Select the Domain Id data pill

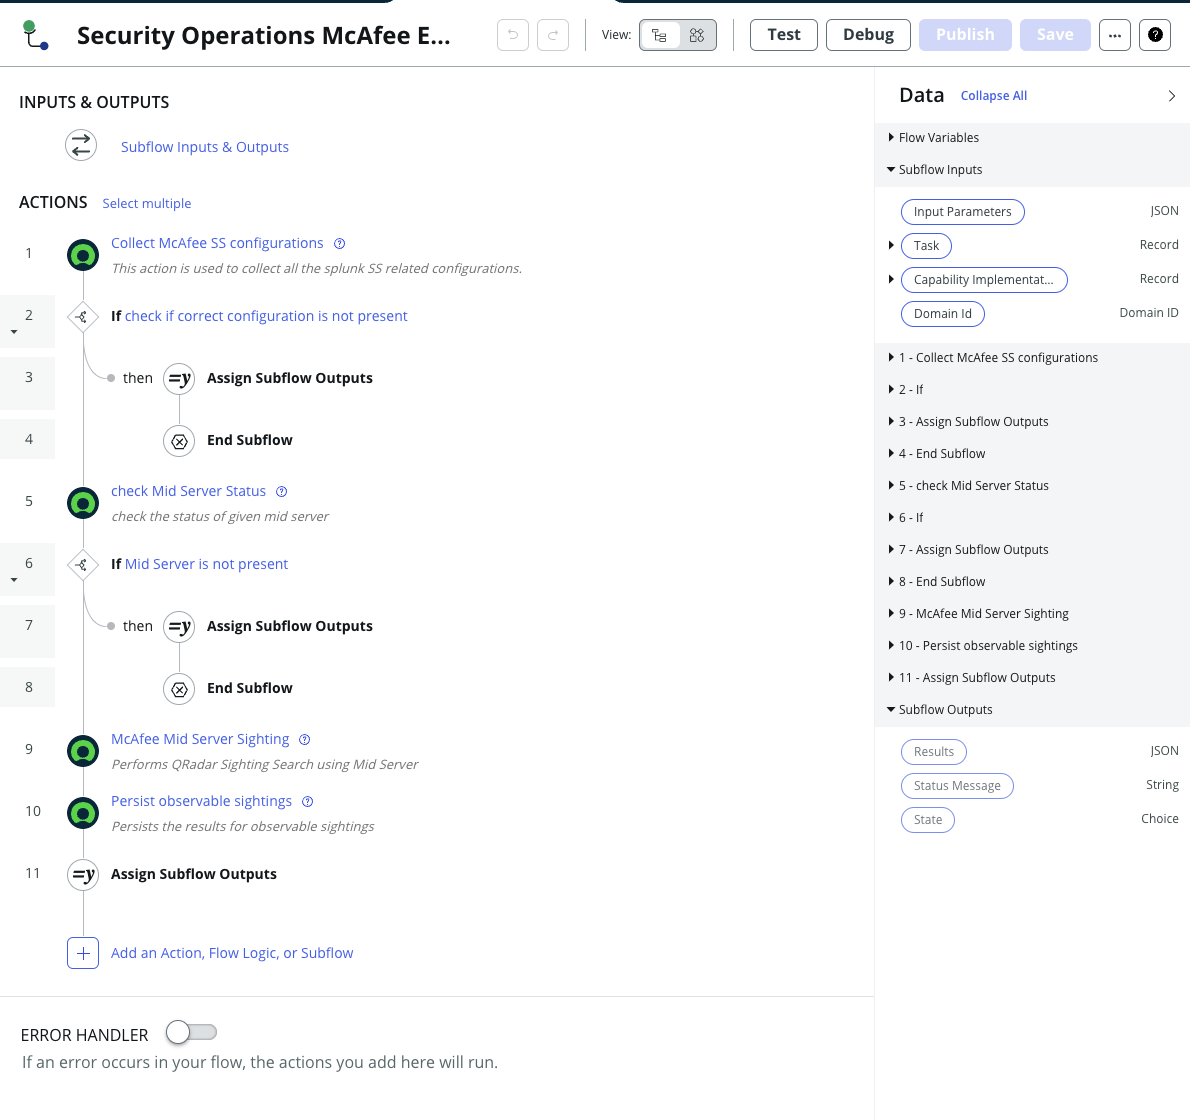[943, 314]
